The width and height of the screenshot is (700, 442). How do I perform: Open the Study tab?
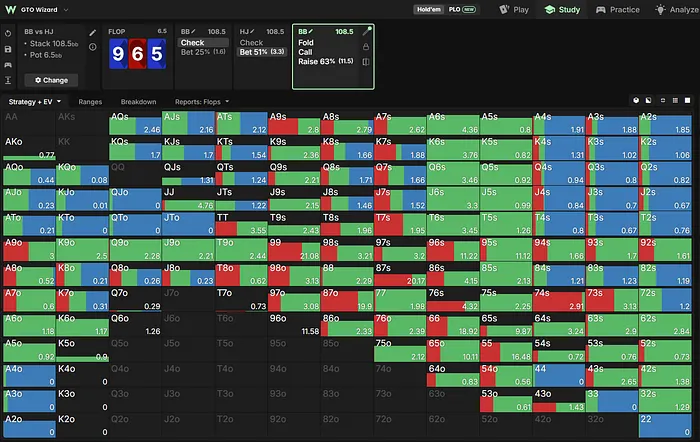(562, 9)
